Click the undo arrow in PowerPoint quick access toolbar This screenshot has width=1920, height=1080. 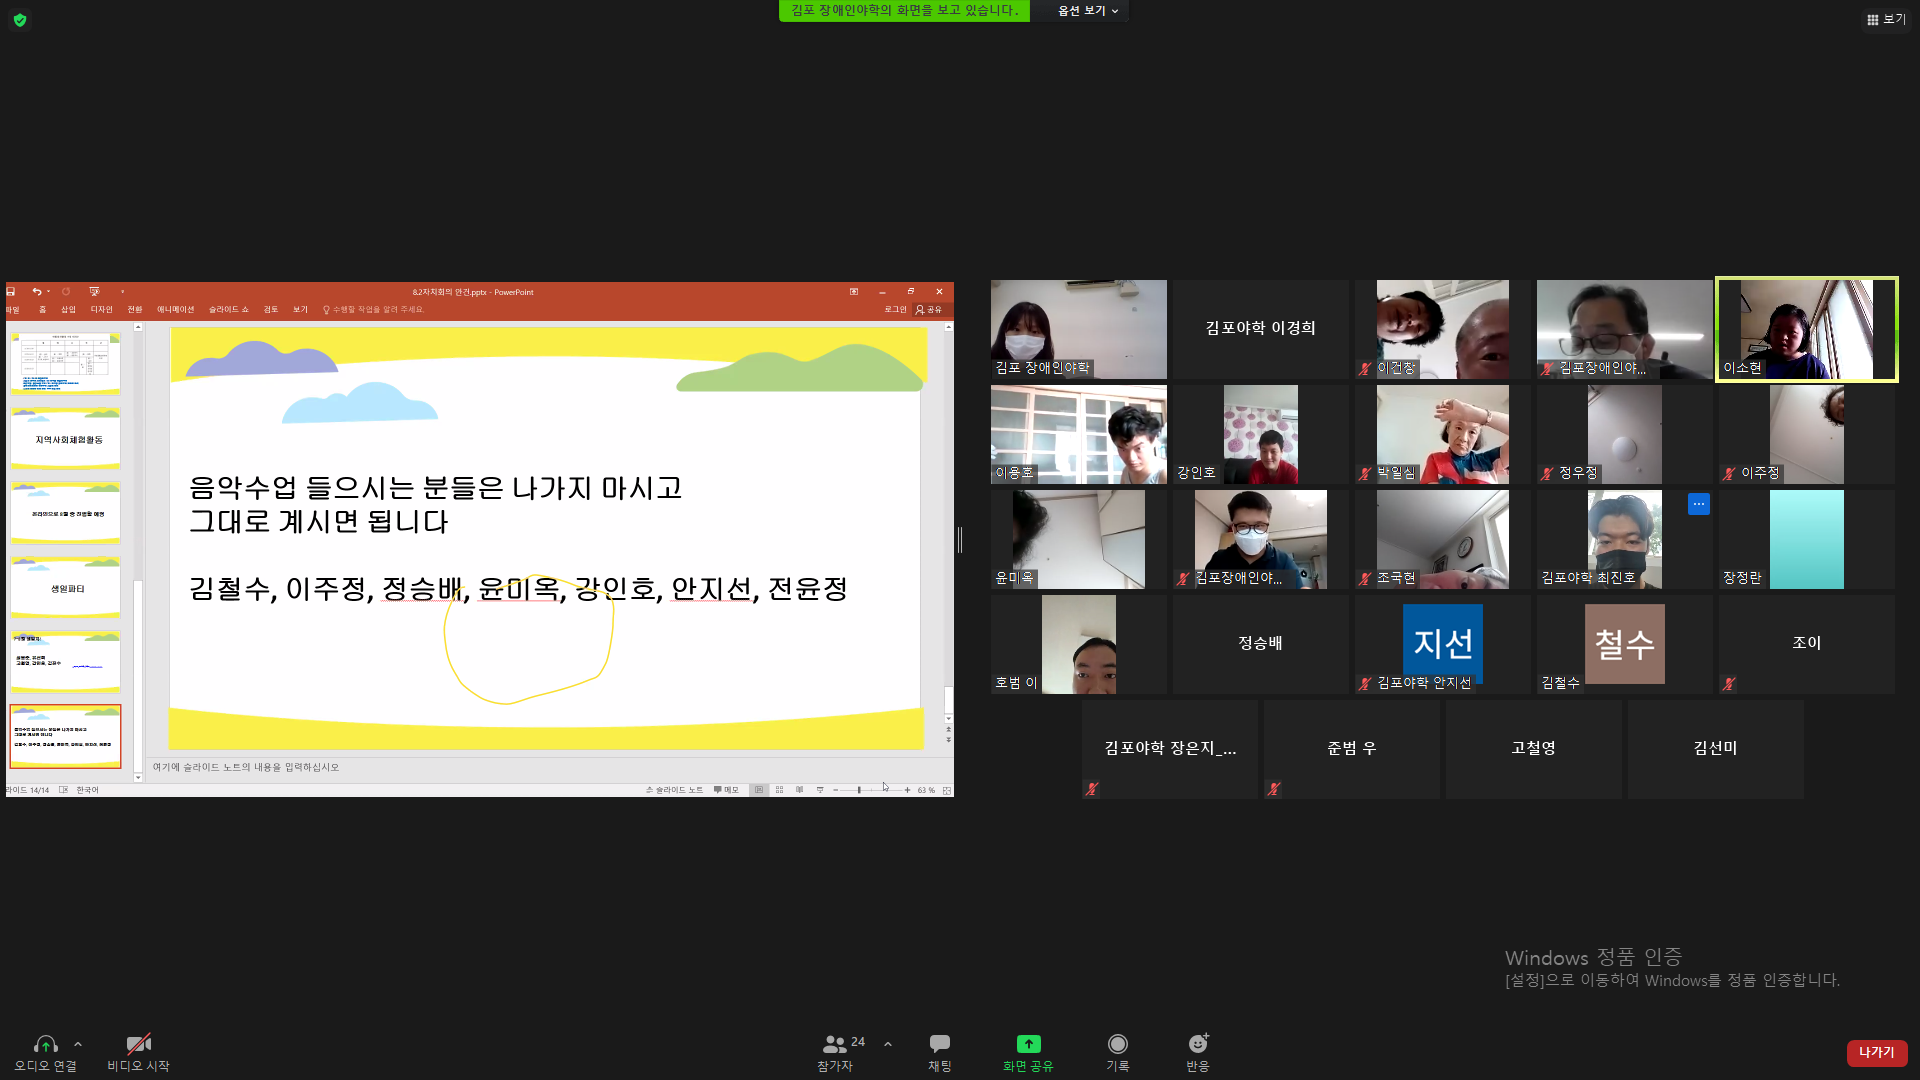pos(36,292)
